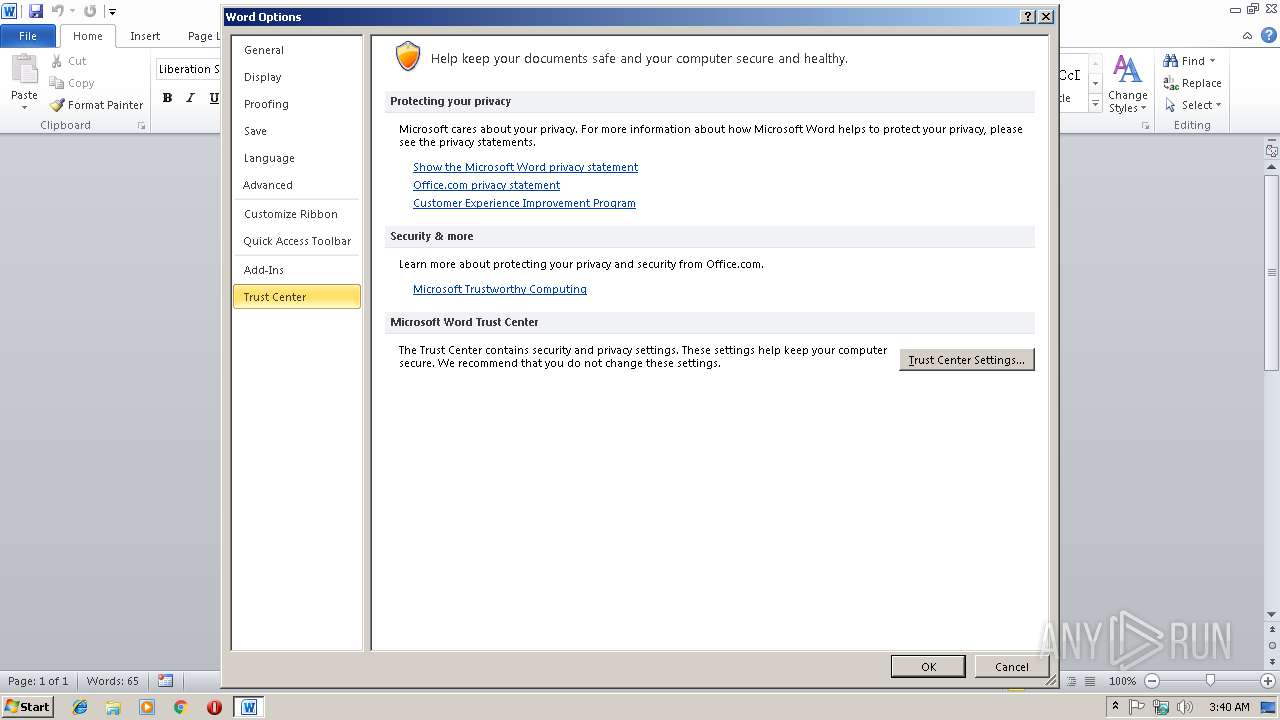This screenshot has height=720, width=1280.
Task: Open Microsoft Word Help blue icon
Action: point(1268,36)
